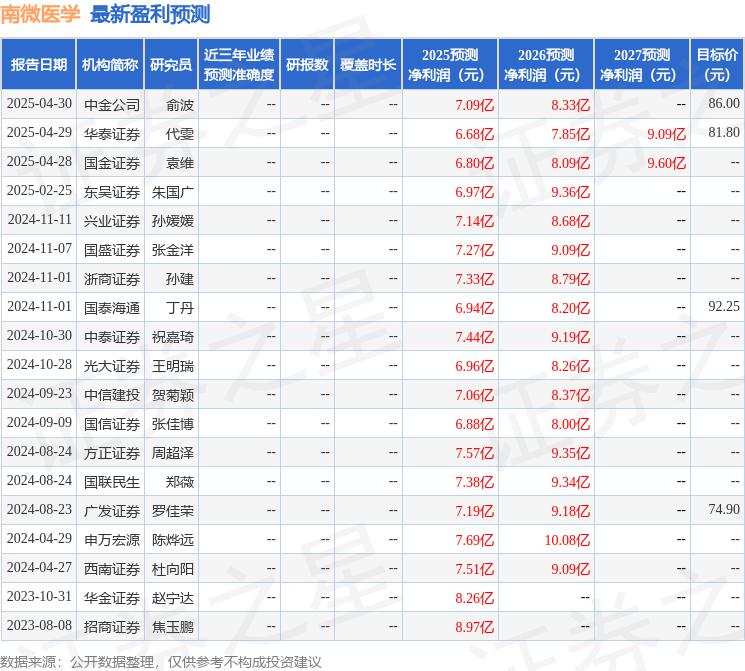Click the 中金公司 institution cell
The height and width of the screenshot is (671, 745).
tap(112, 105)
